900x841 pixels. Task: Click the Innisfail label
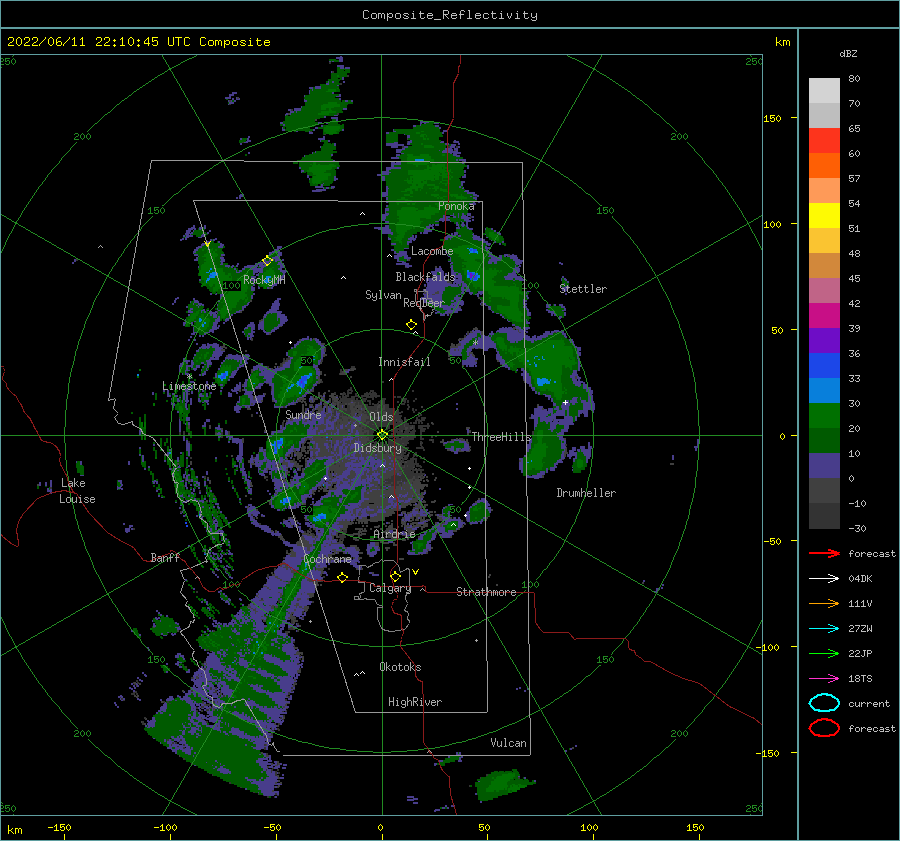(404, 362)
